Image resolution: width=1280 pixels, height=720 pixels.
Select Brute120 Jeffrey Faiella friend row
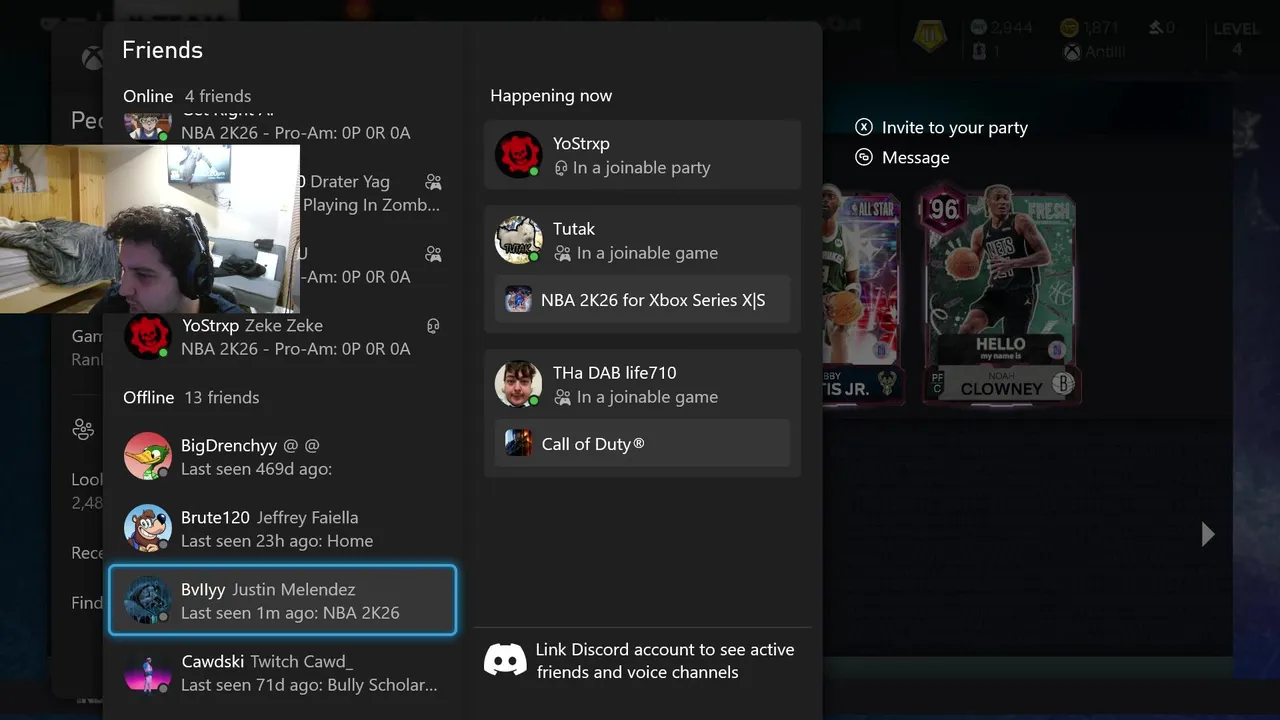pos(282,529)
